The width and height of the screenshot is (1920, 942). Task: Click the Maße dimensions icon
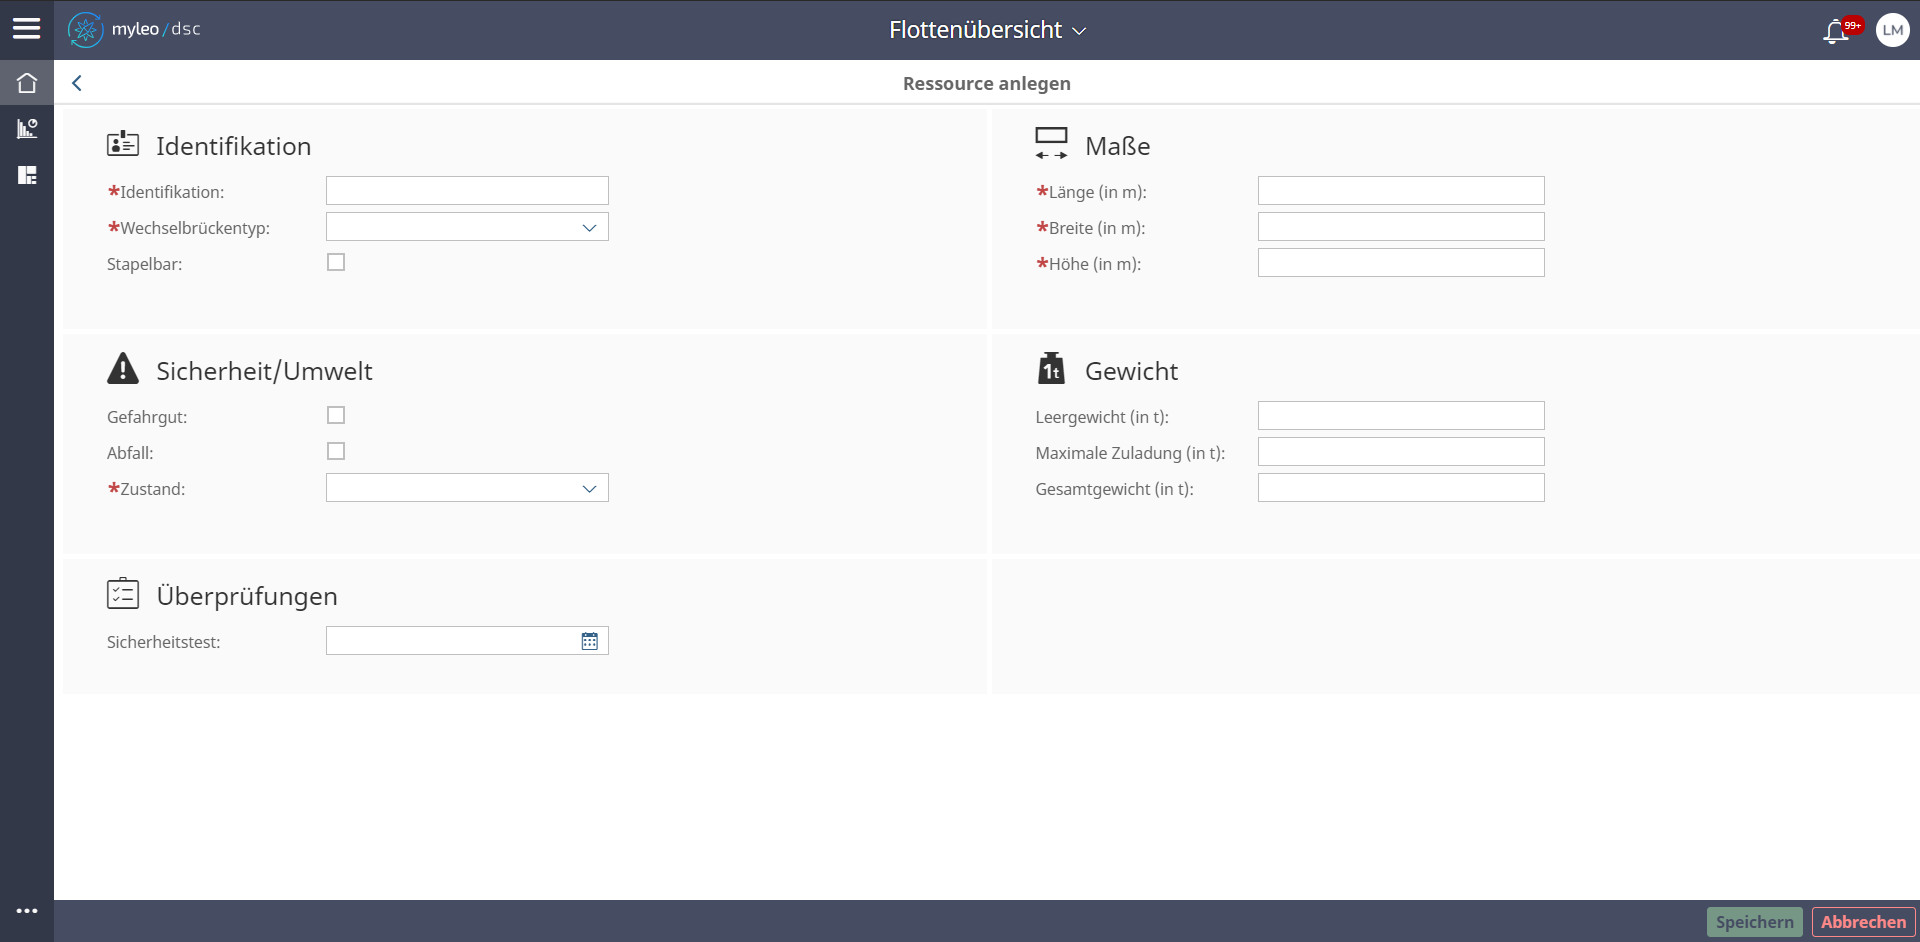coord(1051,144)
